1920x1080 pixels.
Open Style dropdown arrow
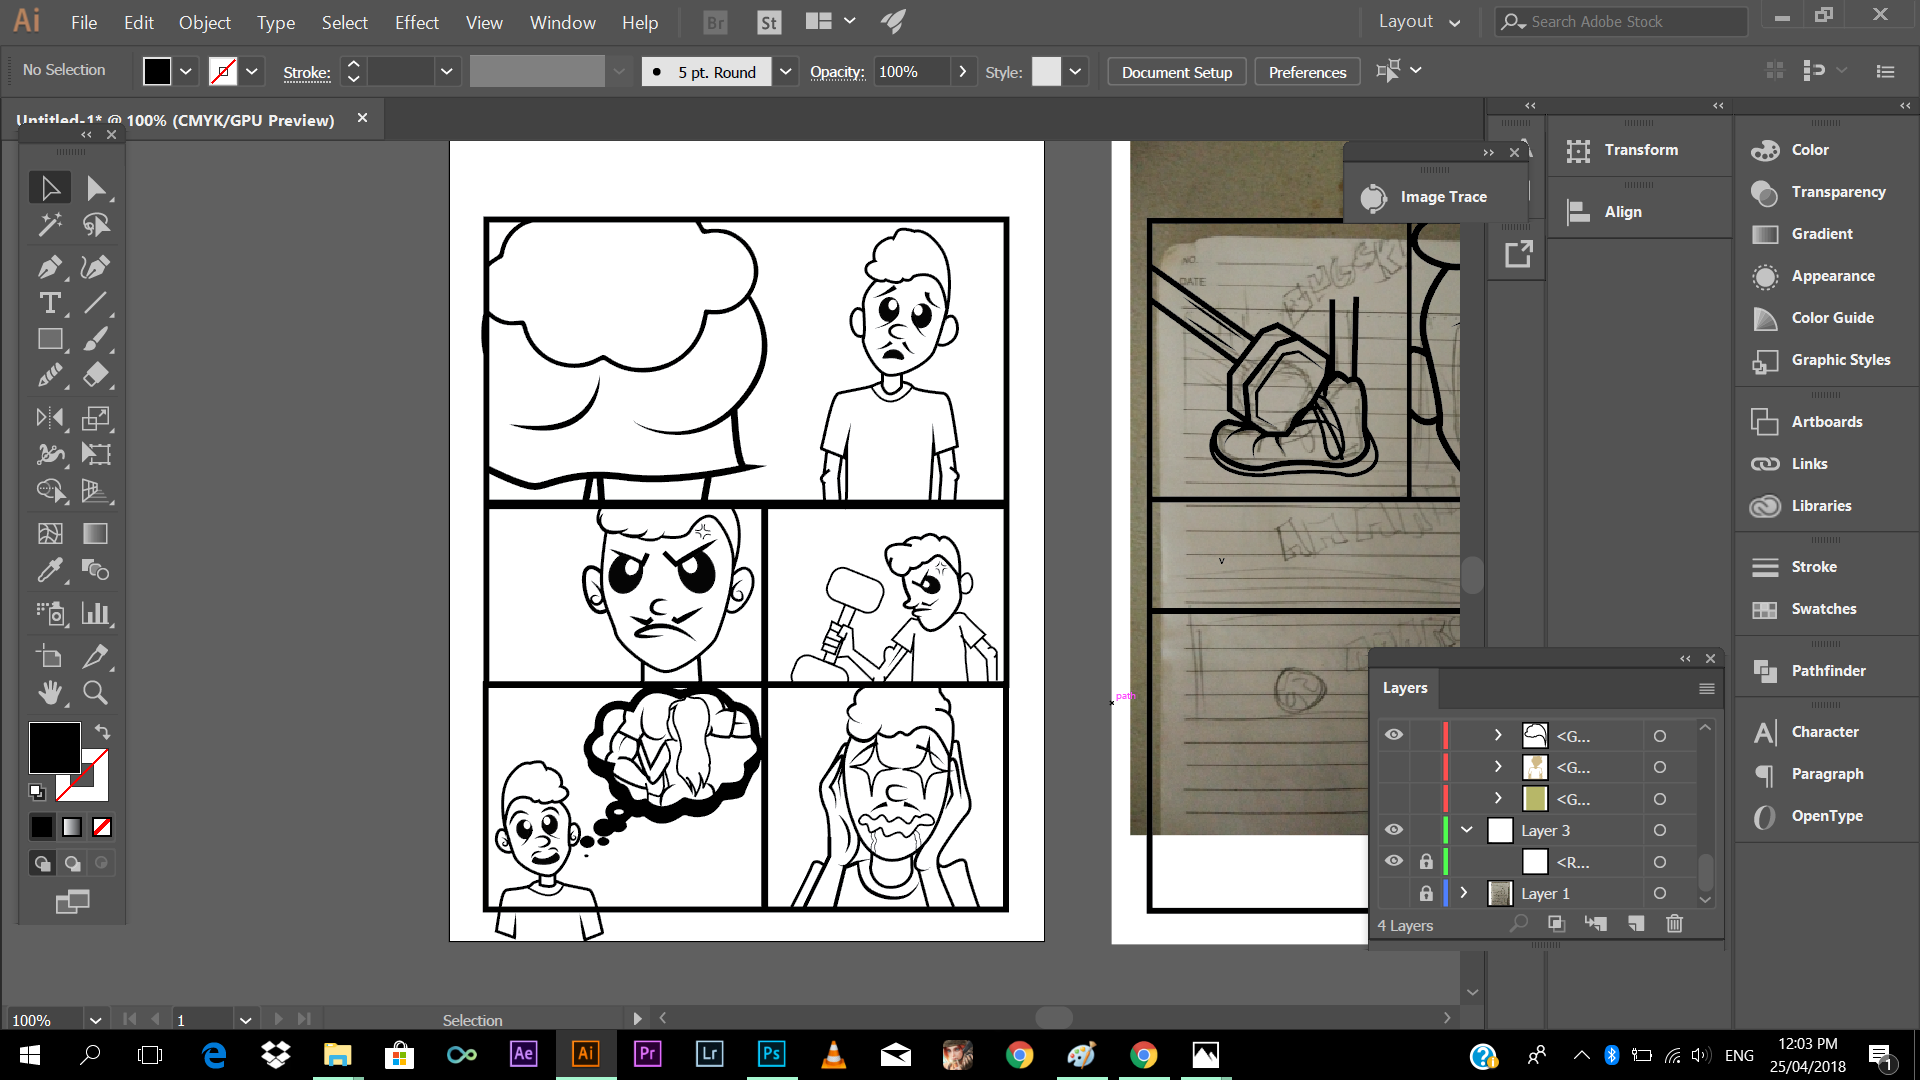(1075, 71)
